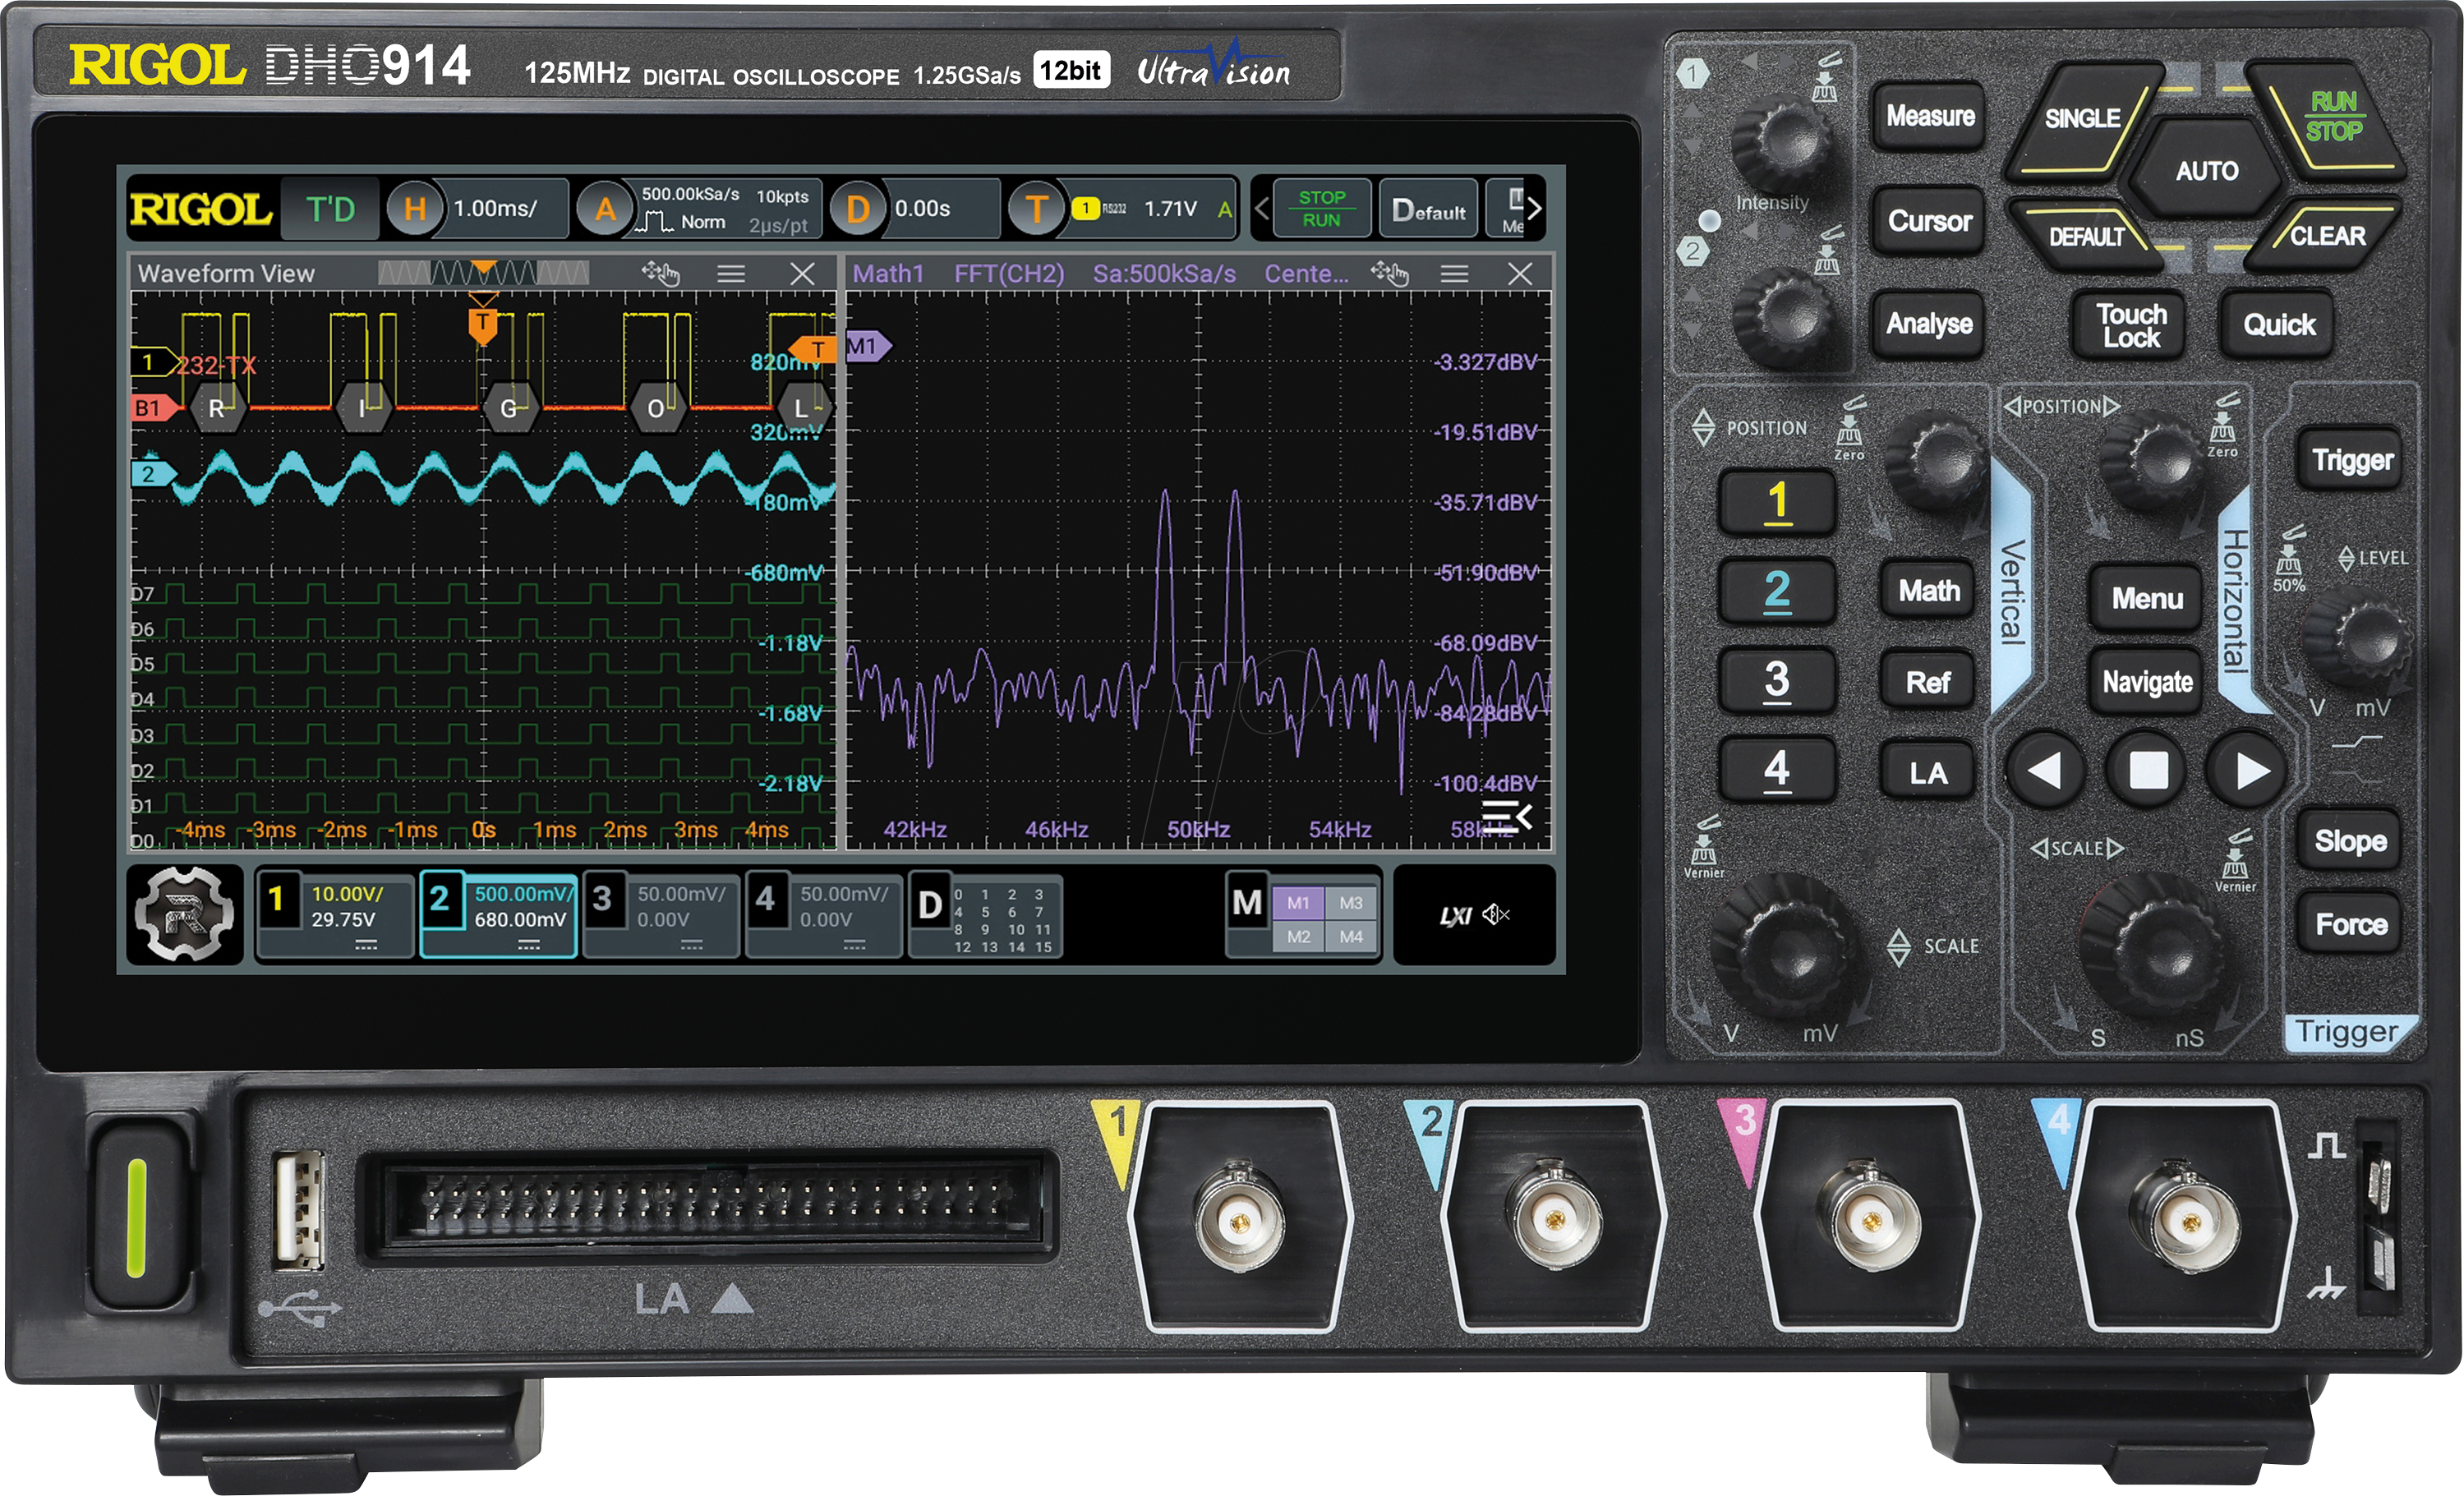Tap the LXI network status icon
This screenshot has height=1496, width=2464.
(x=1455, y=915)
